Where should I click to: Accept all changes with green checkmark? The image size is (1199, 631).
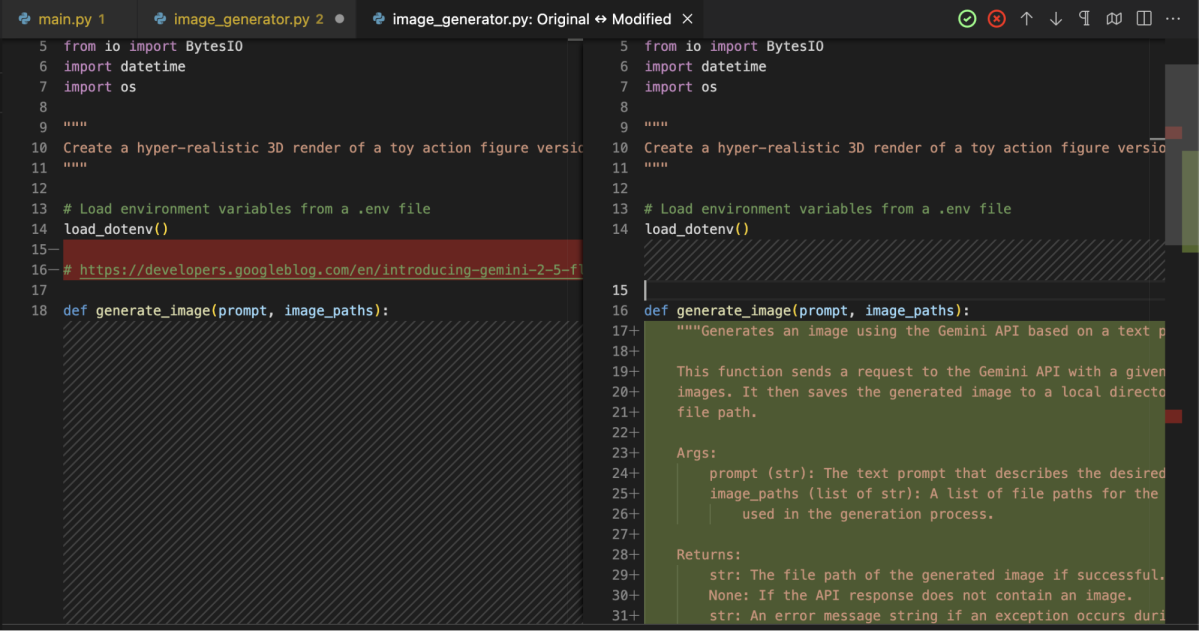[x=967, y=19]
